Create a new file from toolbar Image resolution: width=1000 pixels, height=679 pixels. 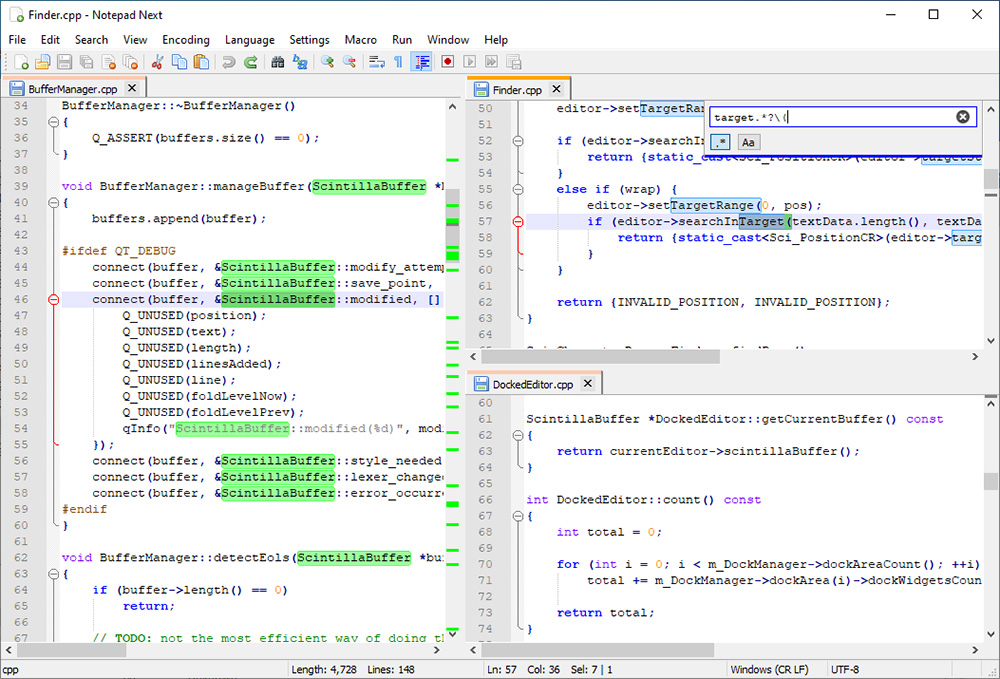coord(21,62)
